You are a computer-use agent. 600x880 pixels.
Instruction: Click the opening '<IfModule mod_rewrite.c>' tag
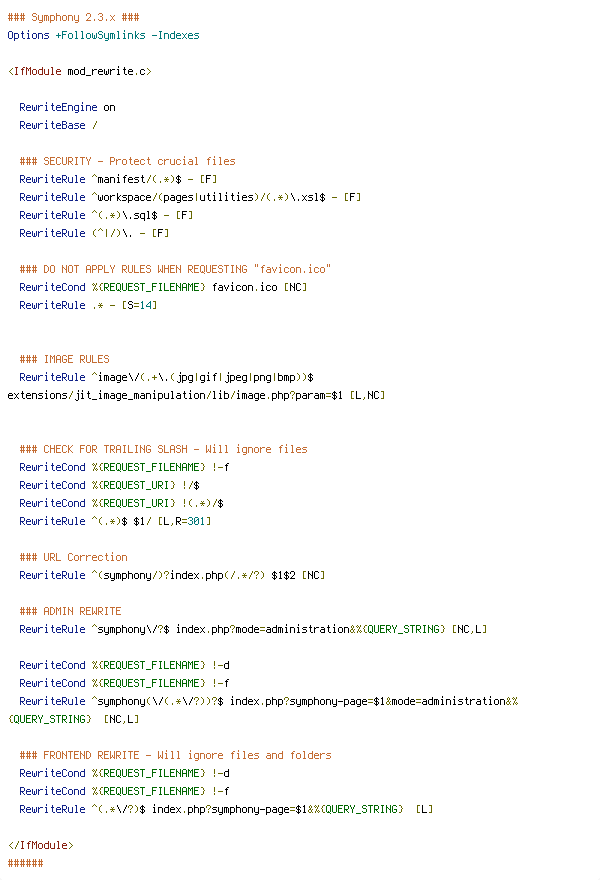click(80, 71)
